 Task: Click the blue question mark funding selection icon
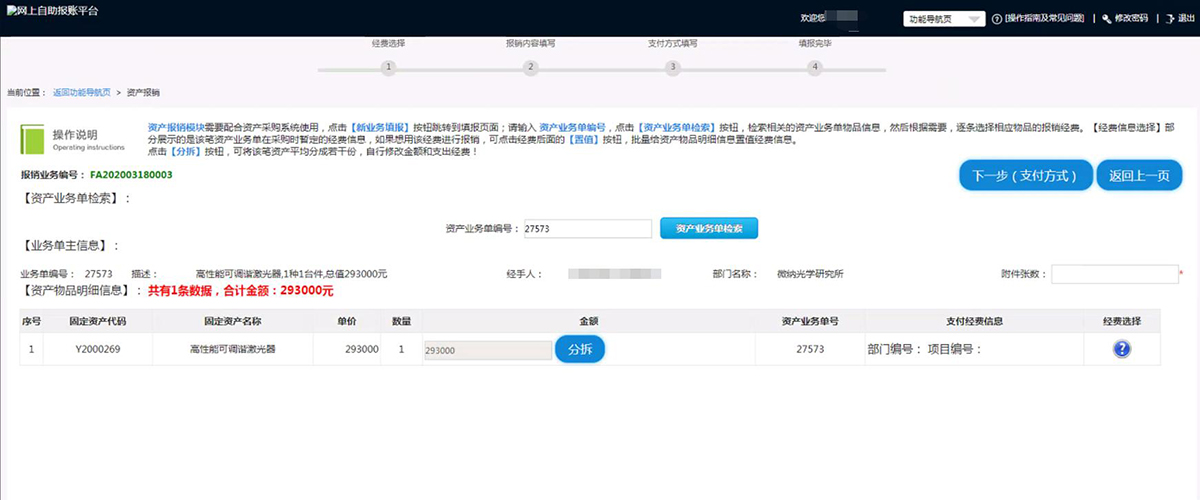click(x=1121, y=349)
